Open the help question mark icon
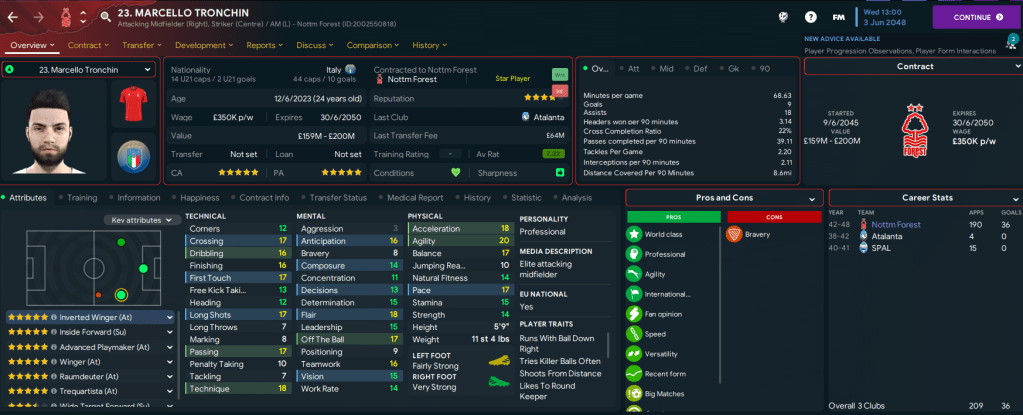Viewport: 1023px width, 415px height. click(811, 17)
